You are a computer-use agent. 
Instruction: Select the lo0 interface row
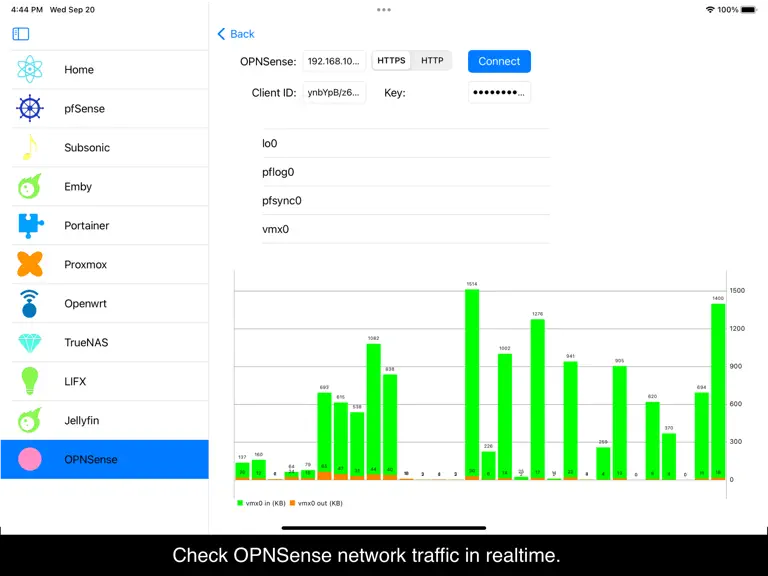pos(406,143)
